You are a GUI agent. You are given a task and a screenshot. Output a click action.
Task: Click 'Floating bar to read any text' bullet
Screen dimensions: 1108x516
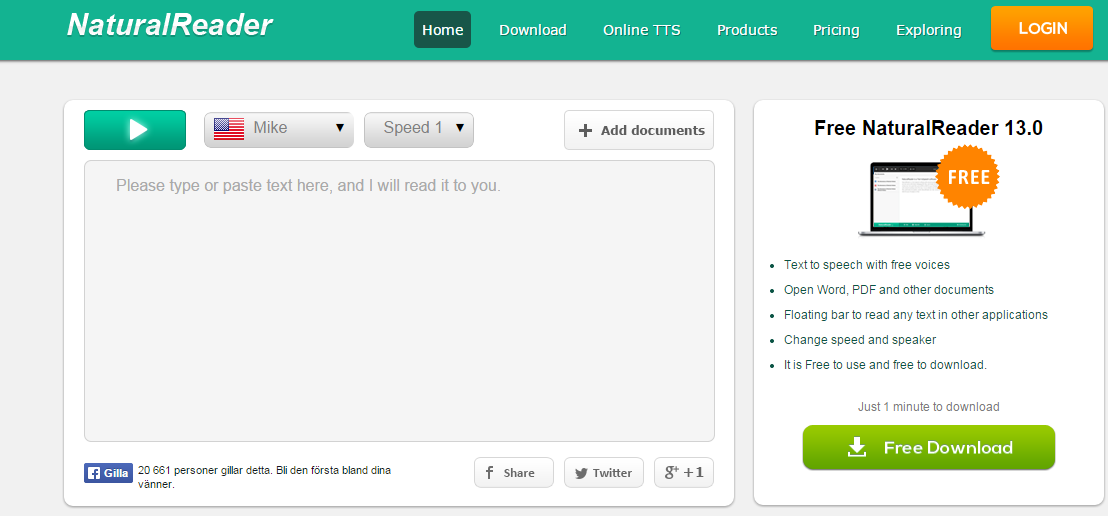916,315
